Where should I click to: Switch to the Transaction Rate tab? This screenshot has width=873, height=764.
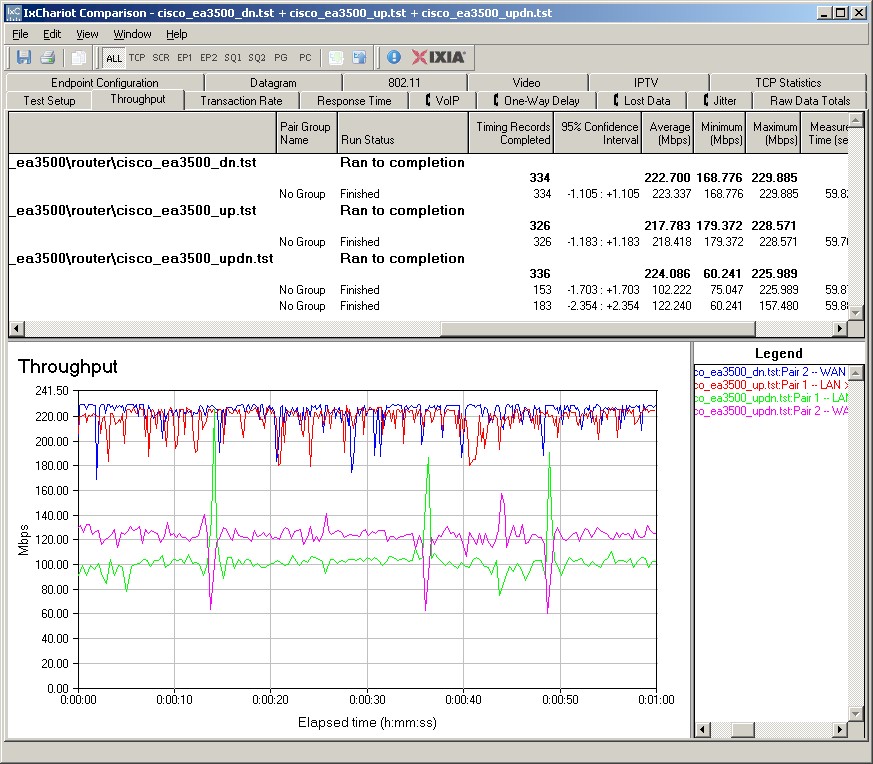pos(241,101)
